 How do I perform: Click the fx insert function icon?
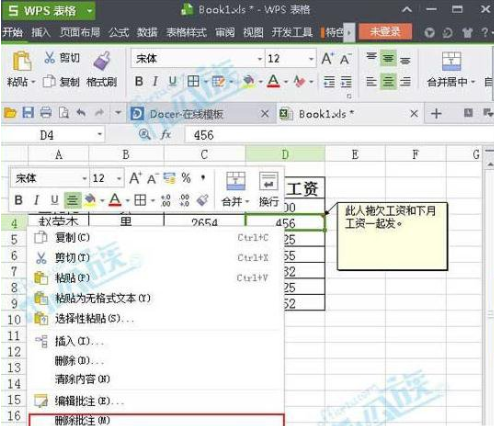tap(166, 135)
